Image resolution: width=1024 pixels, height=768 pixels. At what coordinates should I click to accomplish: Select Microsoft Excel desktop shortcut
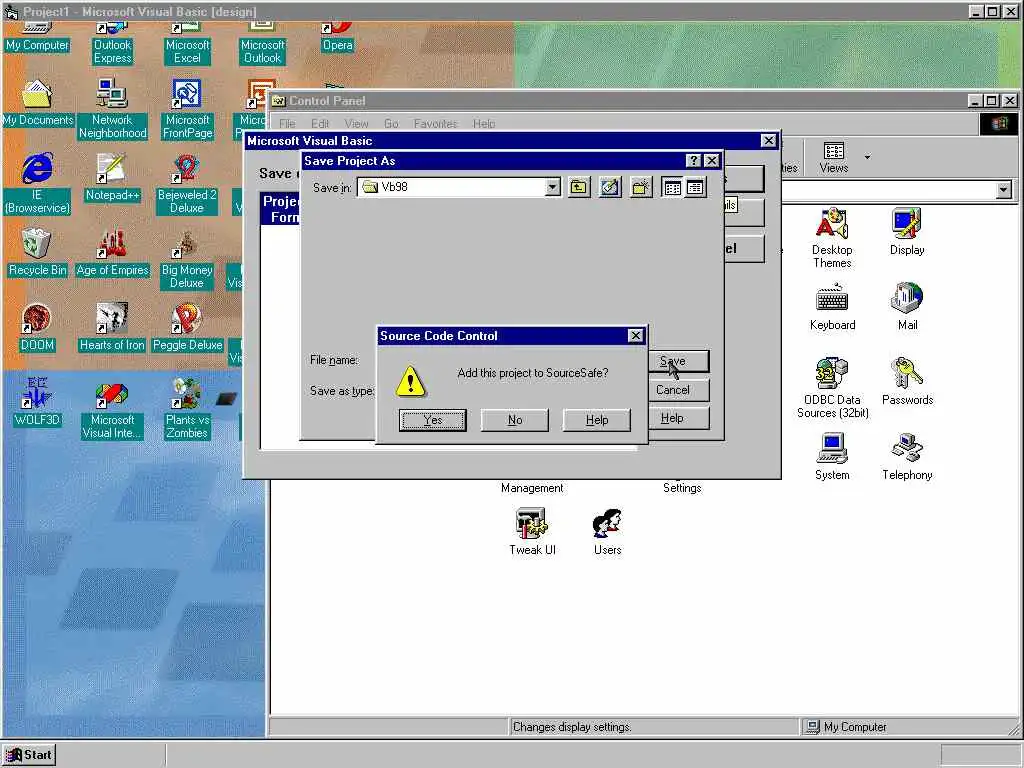click(x=187, y=44)
